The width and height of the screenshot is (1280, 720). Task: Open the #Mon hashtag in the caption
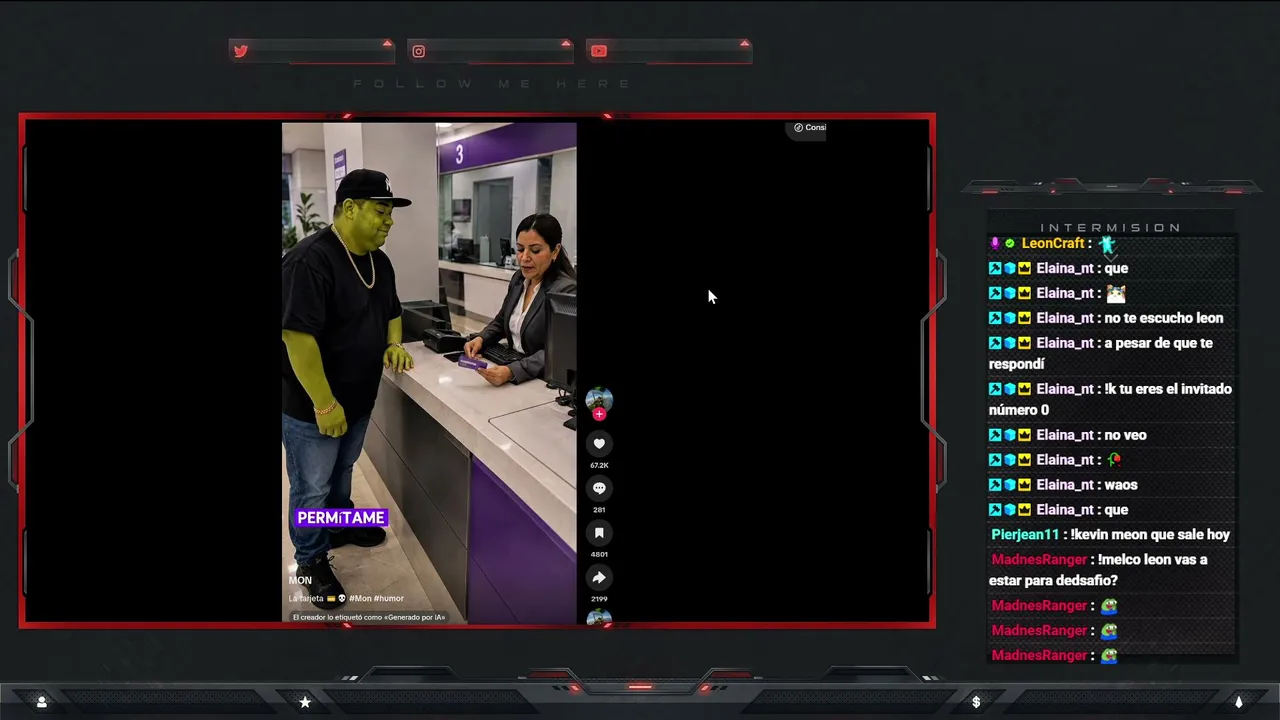360,599
